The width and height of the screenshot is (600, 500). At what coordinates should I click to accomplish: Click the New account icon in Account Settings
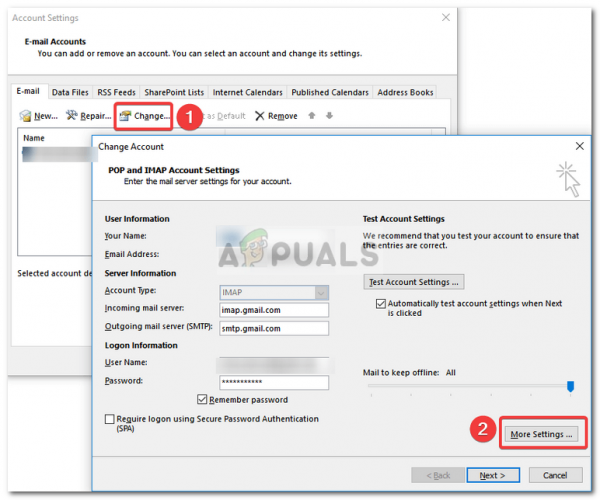[26, 116]
